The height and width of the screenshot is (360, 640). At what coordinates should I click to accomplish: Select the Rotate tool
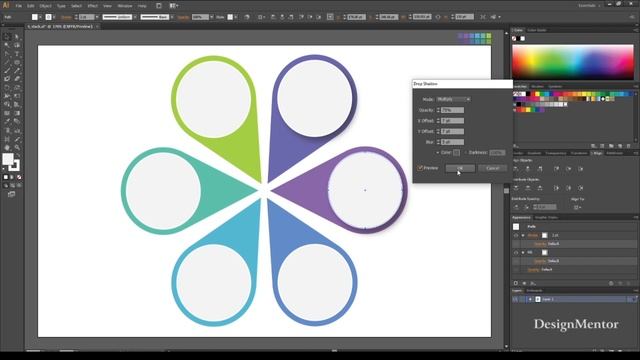pos(7,87)
